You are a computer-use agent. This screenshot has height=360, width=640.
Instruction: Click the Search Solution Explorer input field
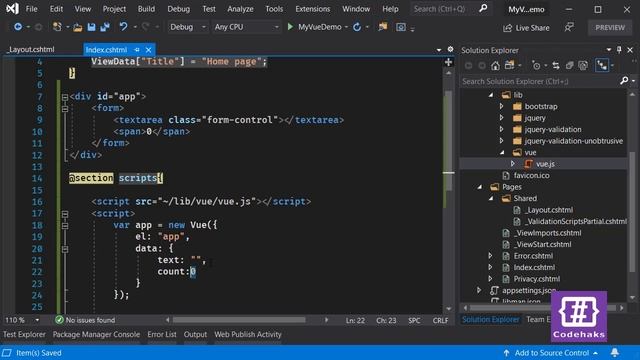[x=540, y=81]
